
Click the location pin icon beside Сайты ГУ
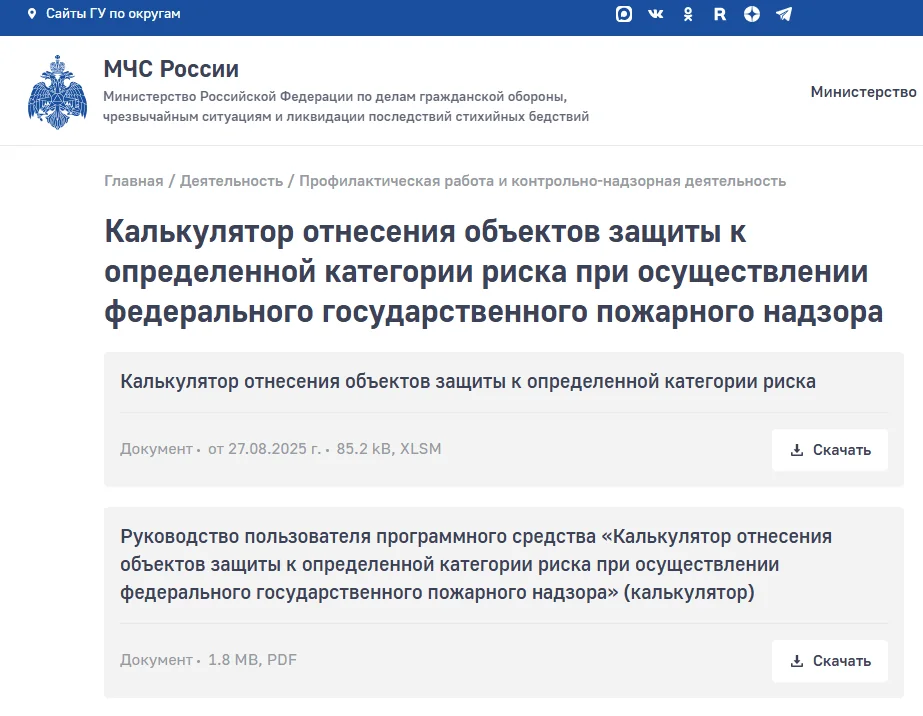click(x=32, y=14)
